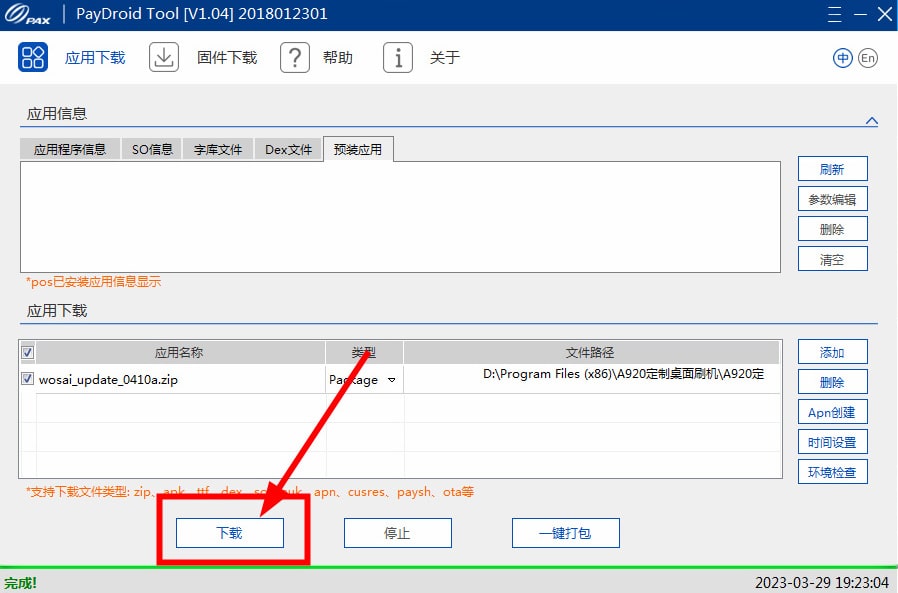This screenshot has height=593, width=898.
Task: Open the Package type dropdown
Action: pyautogui.click(x=392, y=380)
